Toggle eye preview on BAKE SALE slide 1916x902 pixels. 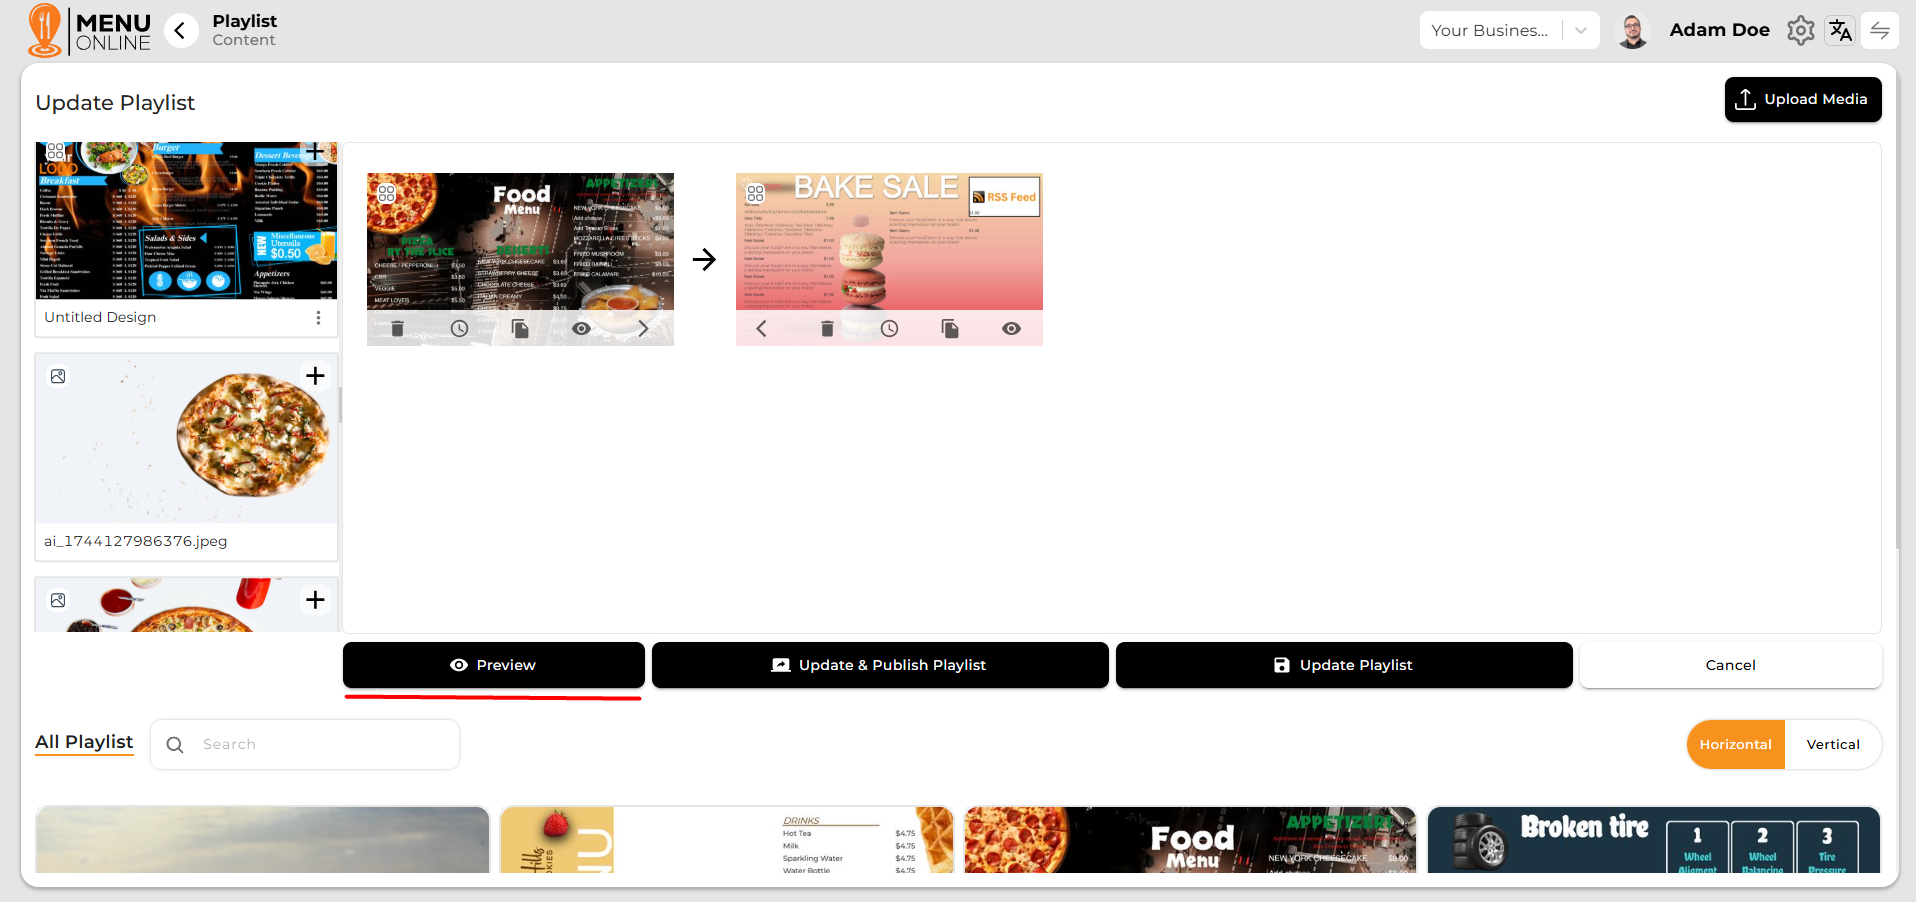(1011, 329)
